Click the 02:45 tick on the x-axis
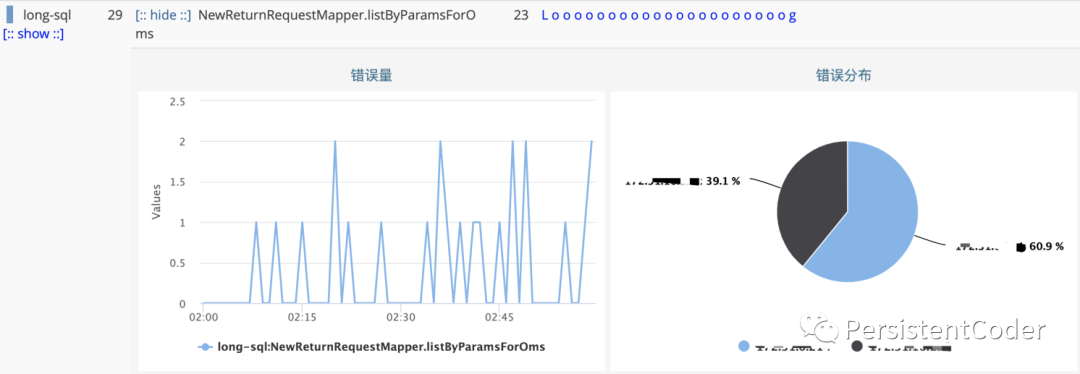 (500, 318)
